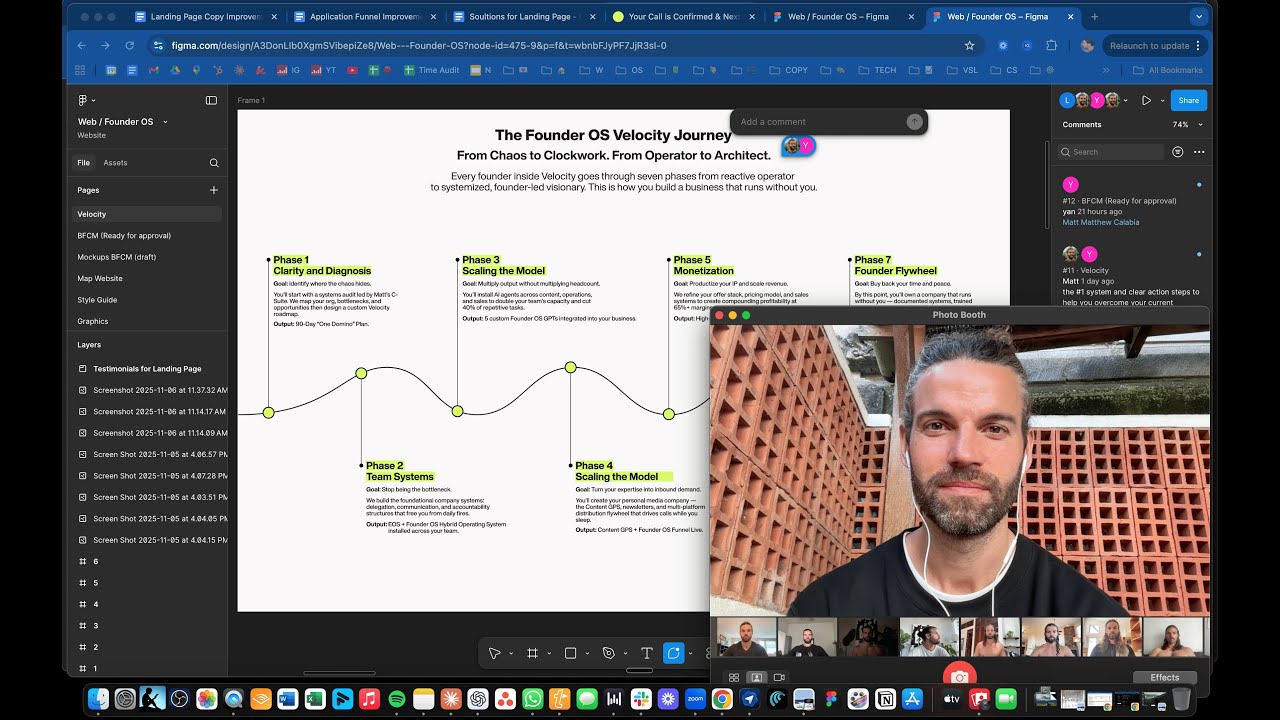Switch Photo Booth to single photo mode
Viewport: 1280px width, 720px height.
[x=757, y=677]
